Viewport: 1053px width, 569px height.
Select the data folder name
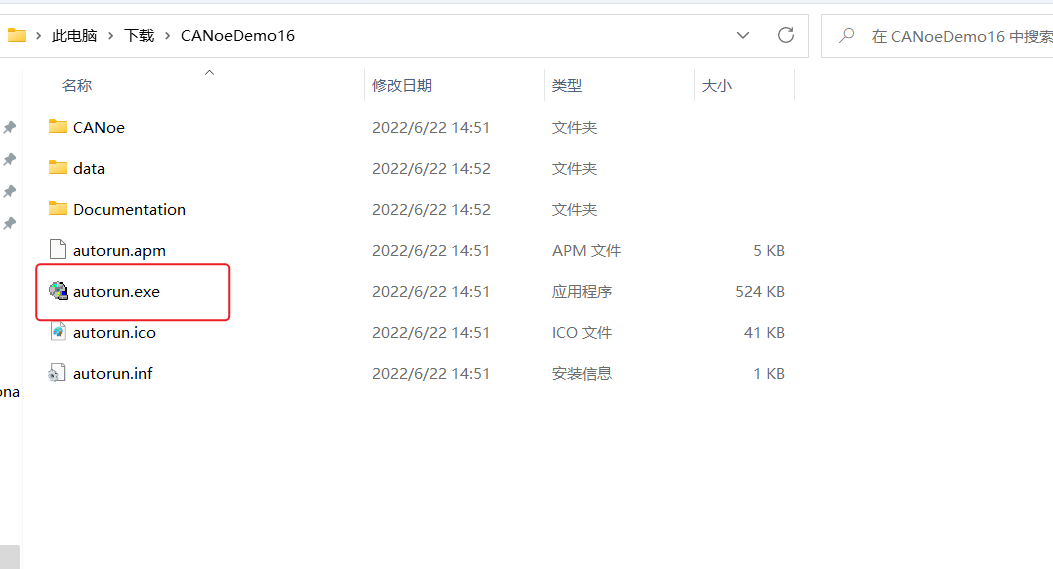(89, 169)
